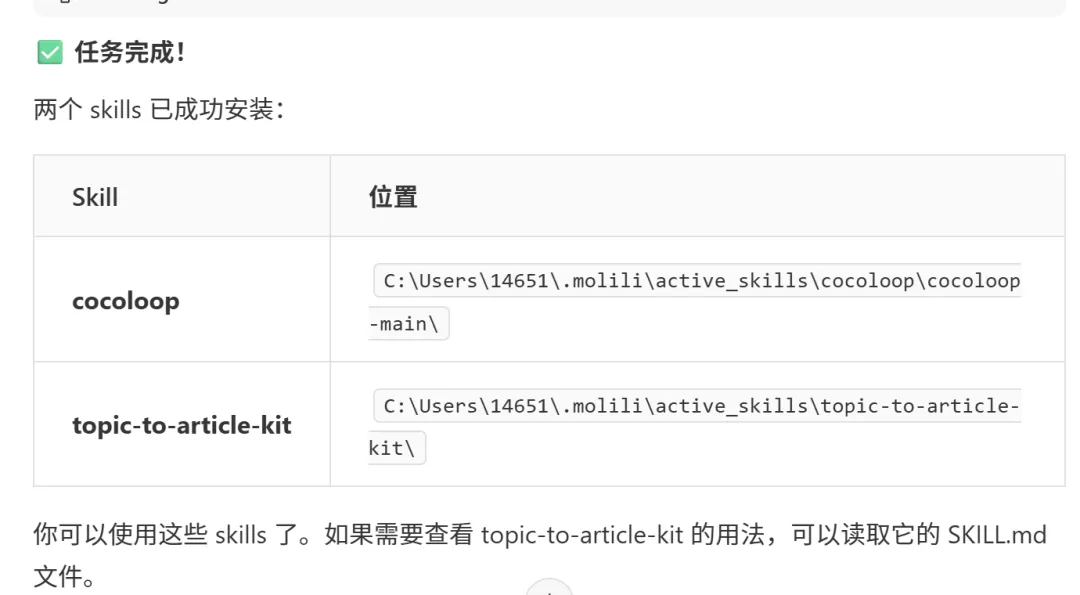Click topic-to-article-kit in the closing paragraph

coord(582,535)
